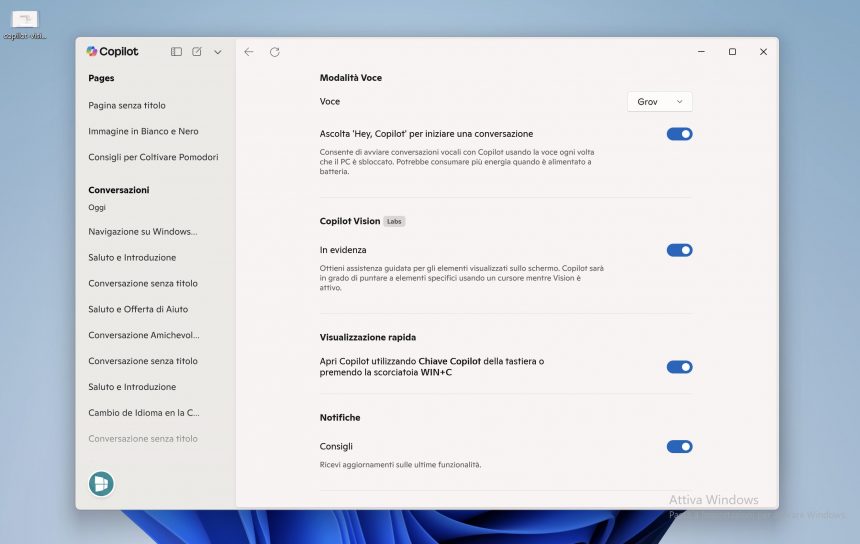Image resolution: width=860 pixels, height=544 pixels.
Task: Click the Labs badge beside Copilot Vision
Action: coord(395,221)
